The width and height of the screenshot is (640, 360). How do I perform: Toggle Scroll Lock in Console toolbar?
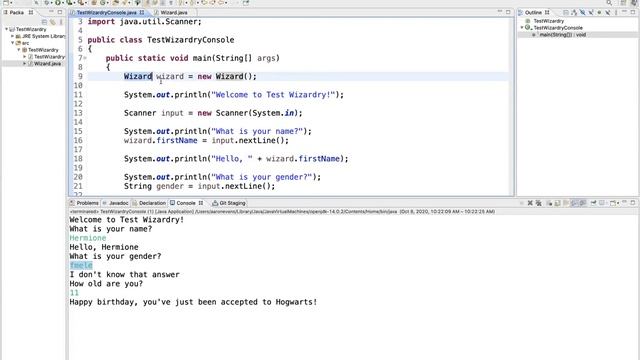[x=558, y=203]
